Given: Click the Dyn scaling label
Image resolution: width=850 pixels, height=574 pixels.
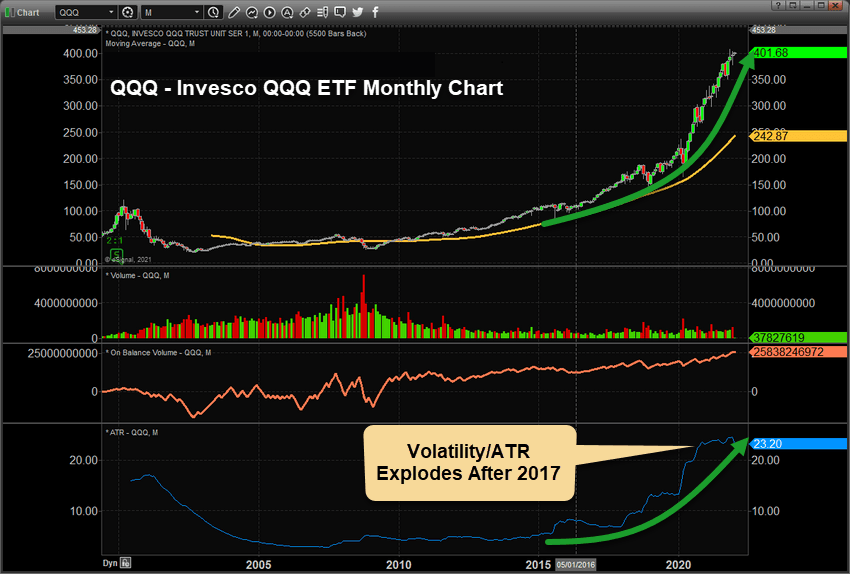Looking at the screenshot, I should 110,563.
